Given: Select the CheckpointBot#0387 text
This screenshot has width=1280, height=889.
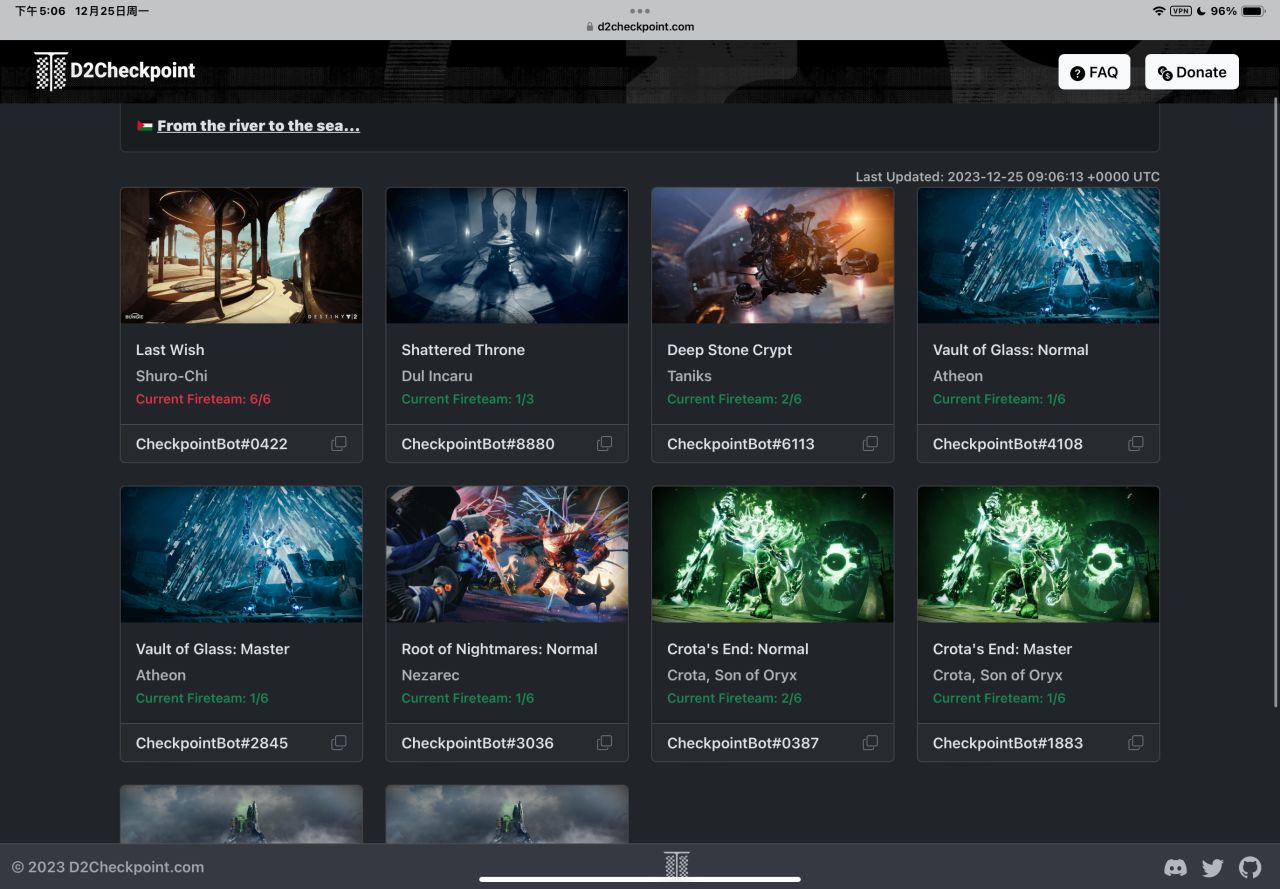Looking at the screenshot, I should pyautogui.click(x=743, y=743).
